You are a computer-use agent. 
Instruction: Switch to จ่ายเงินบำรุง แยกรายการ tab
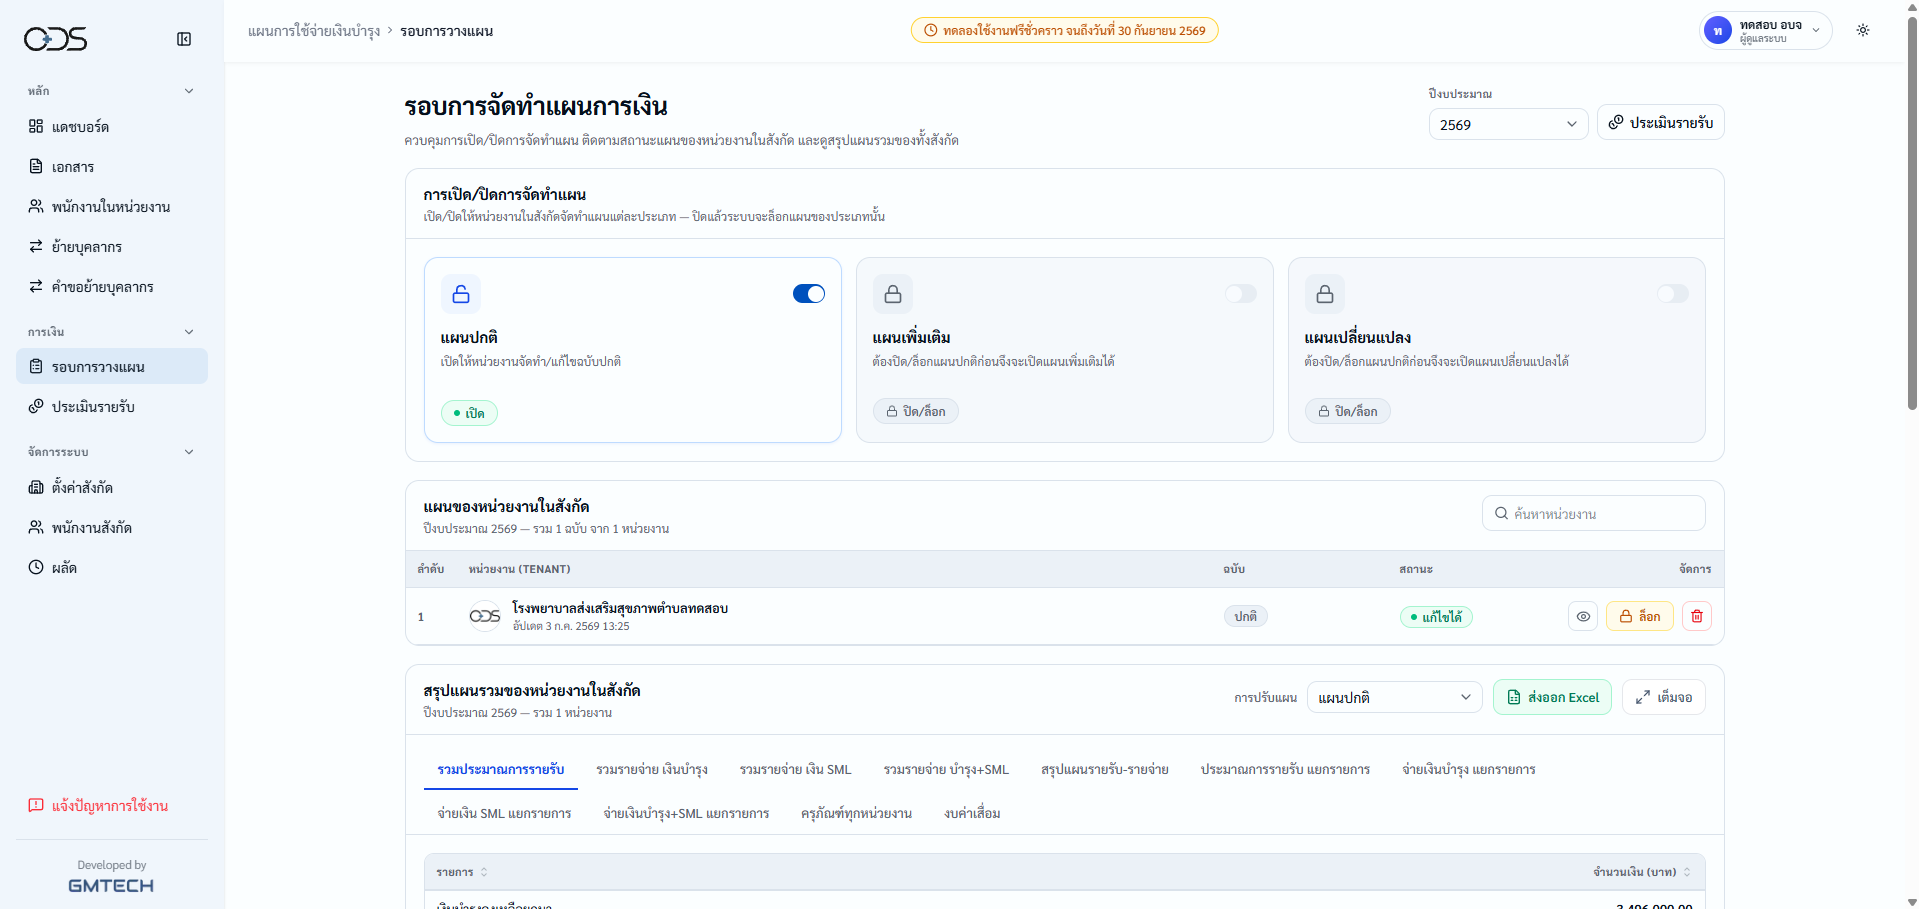1468,769
